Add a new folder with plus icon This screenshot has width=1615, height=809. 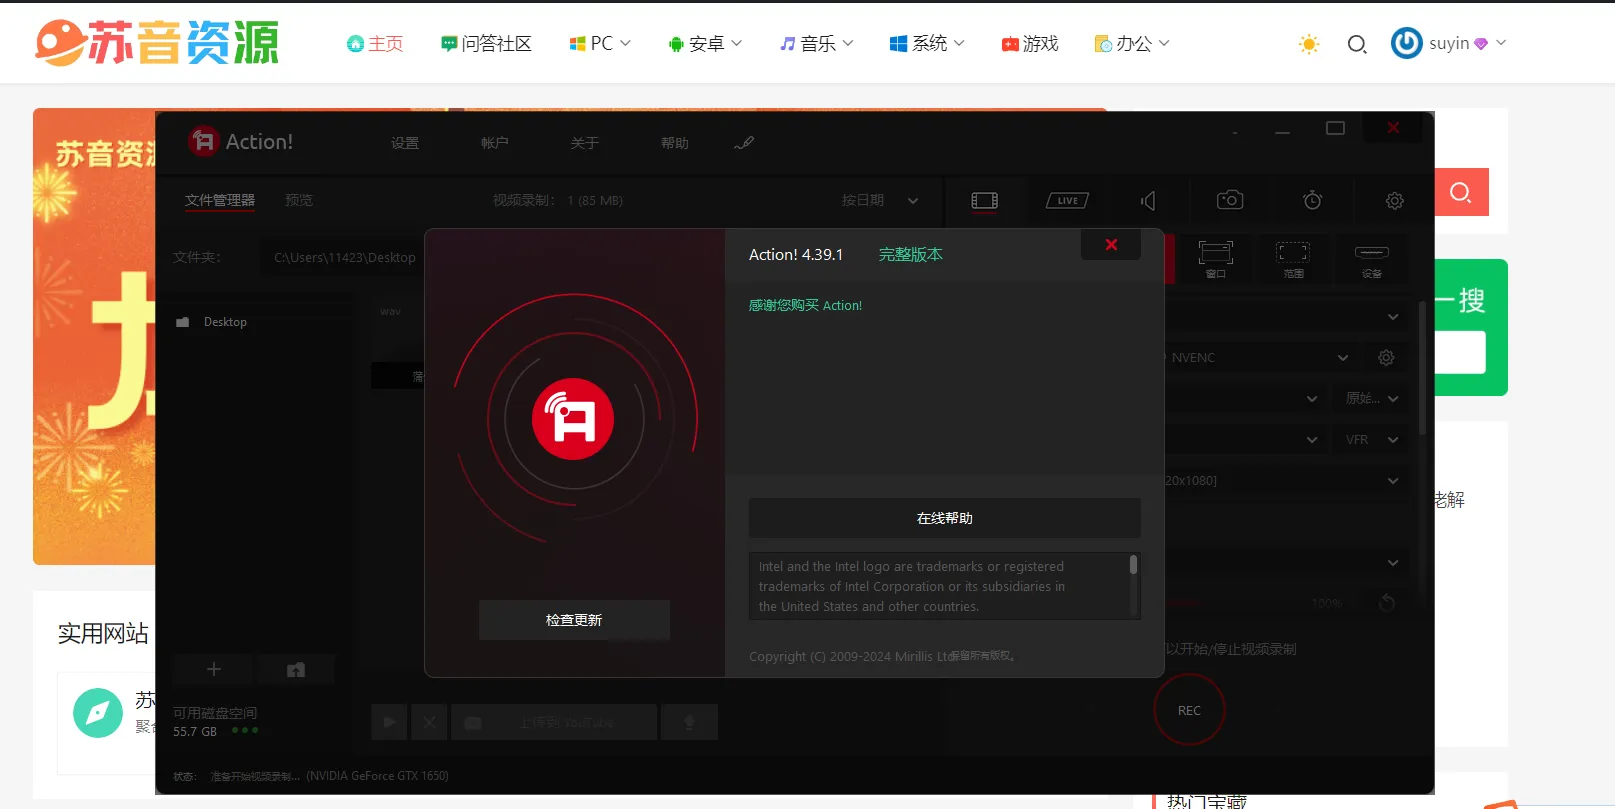(213, 669)
